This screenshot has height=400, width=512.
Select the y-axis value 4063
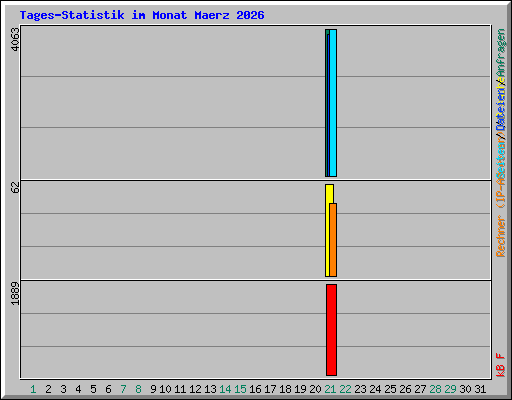click(15, 39)
